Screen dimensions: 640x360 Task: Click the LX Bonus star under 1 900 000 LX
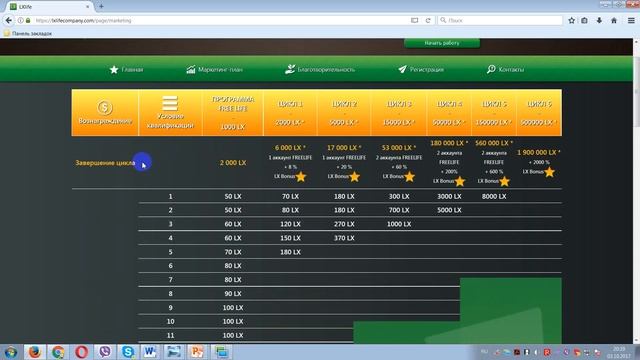[x=549, y=172]
